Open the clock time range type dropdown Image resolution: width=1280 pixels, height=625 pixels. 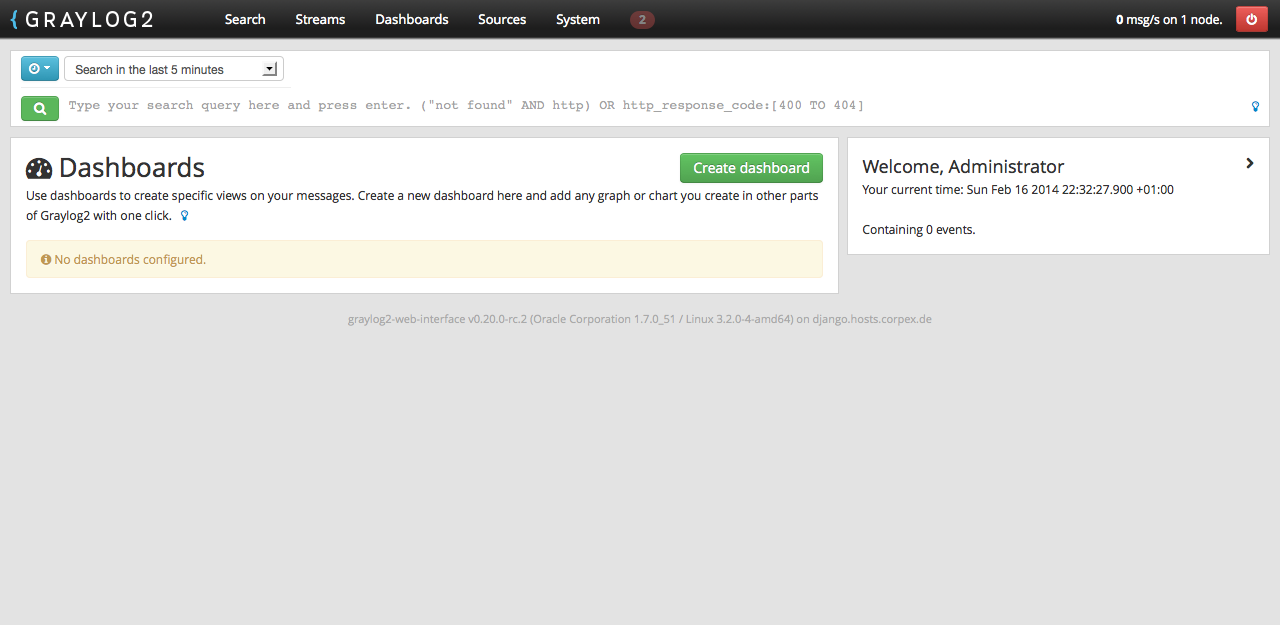40,69
